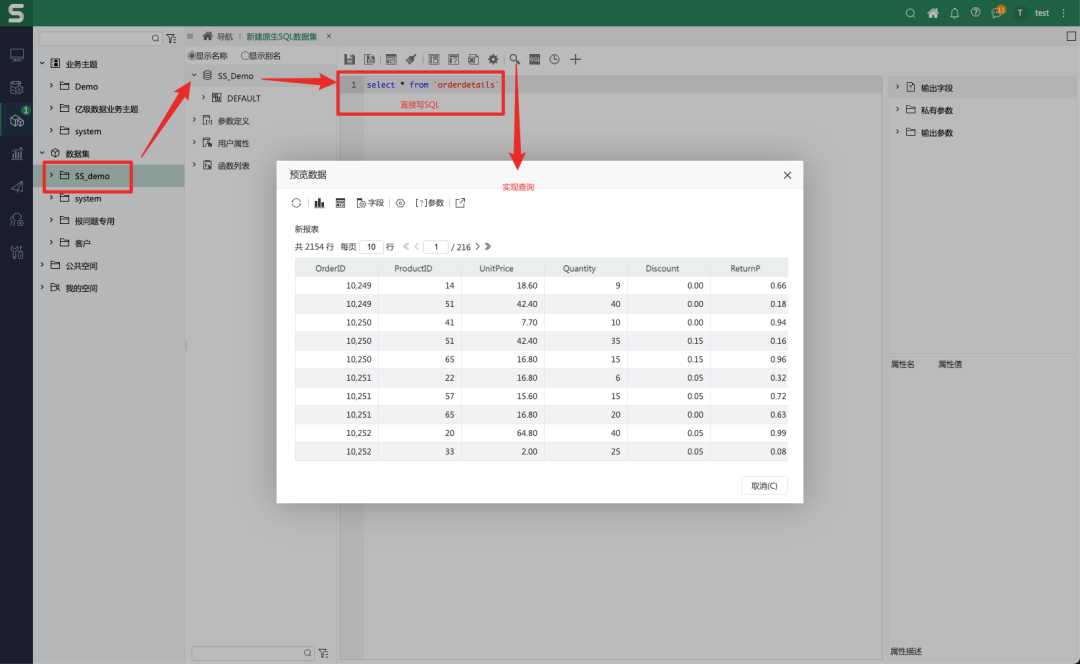This screenshot has width=1080, height=664.
Task: Click the save-as icon in editor toolbar
Action: [x=369, y=59]
